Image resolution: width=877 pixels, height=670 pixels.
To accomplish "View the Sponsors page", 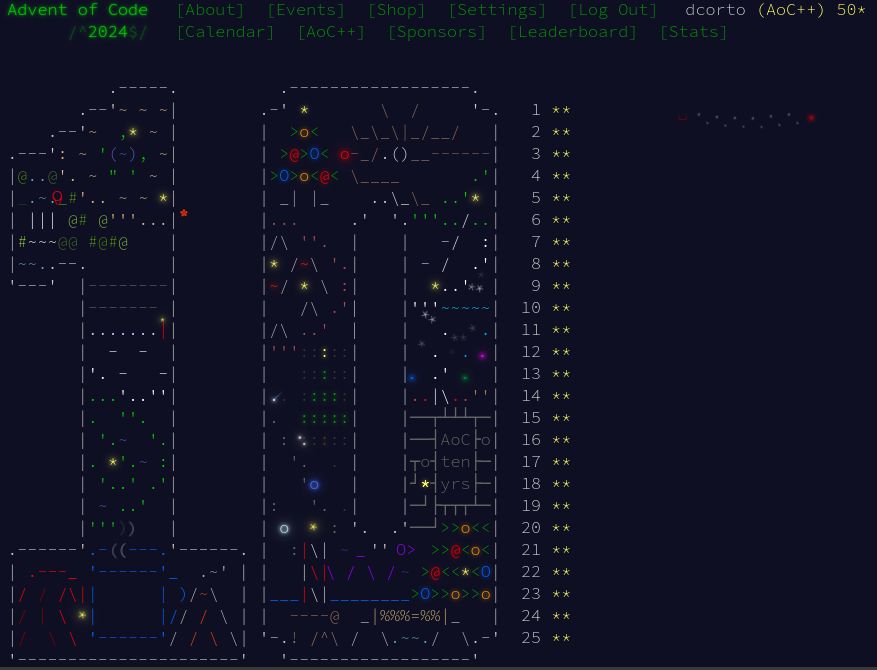I will (x=436, y=32).
